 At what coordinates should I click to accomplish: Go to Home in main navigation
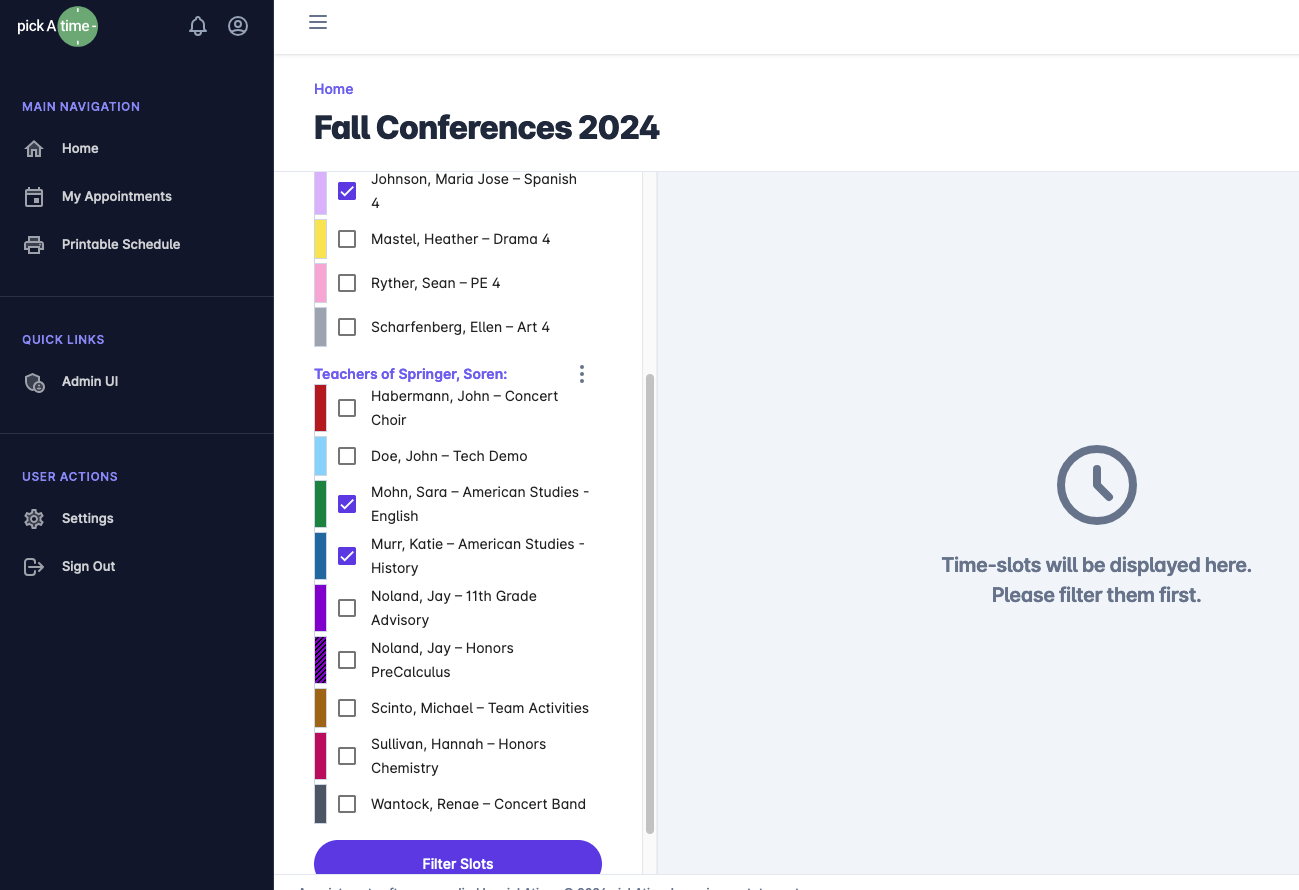tap(80, 149)
